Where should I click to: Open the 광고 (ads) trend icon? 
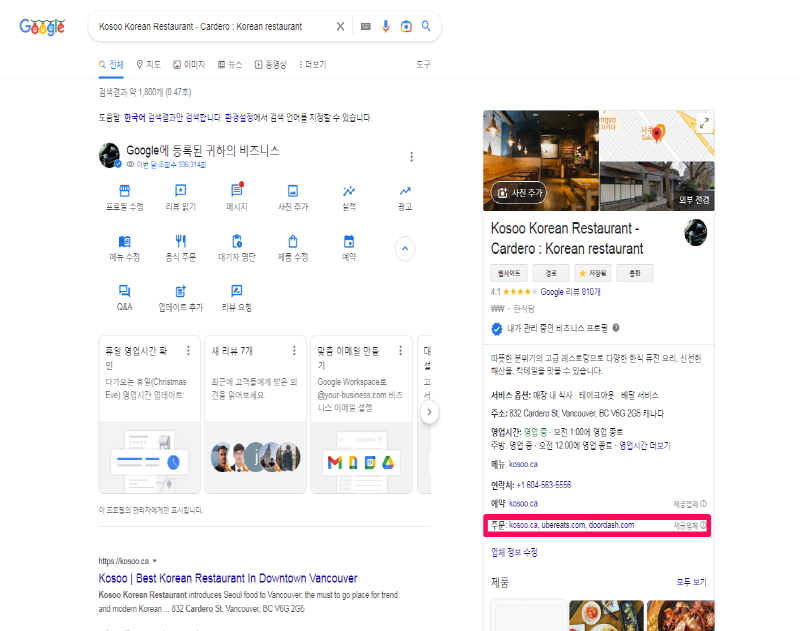[405, 190]
